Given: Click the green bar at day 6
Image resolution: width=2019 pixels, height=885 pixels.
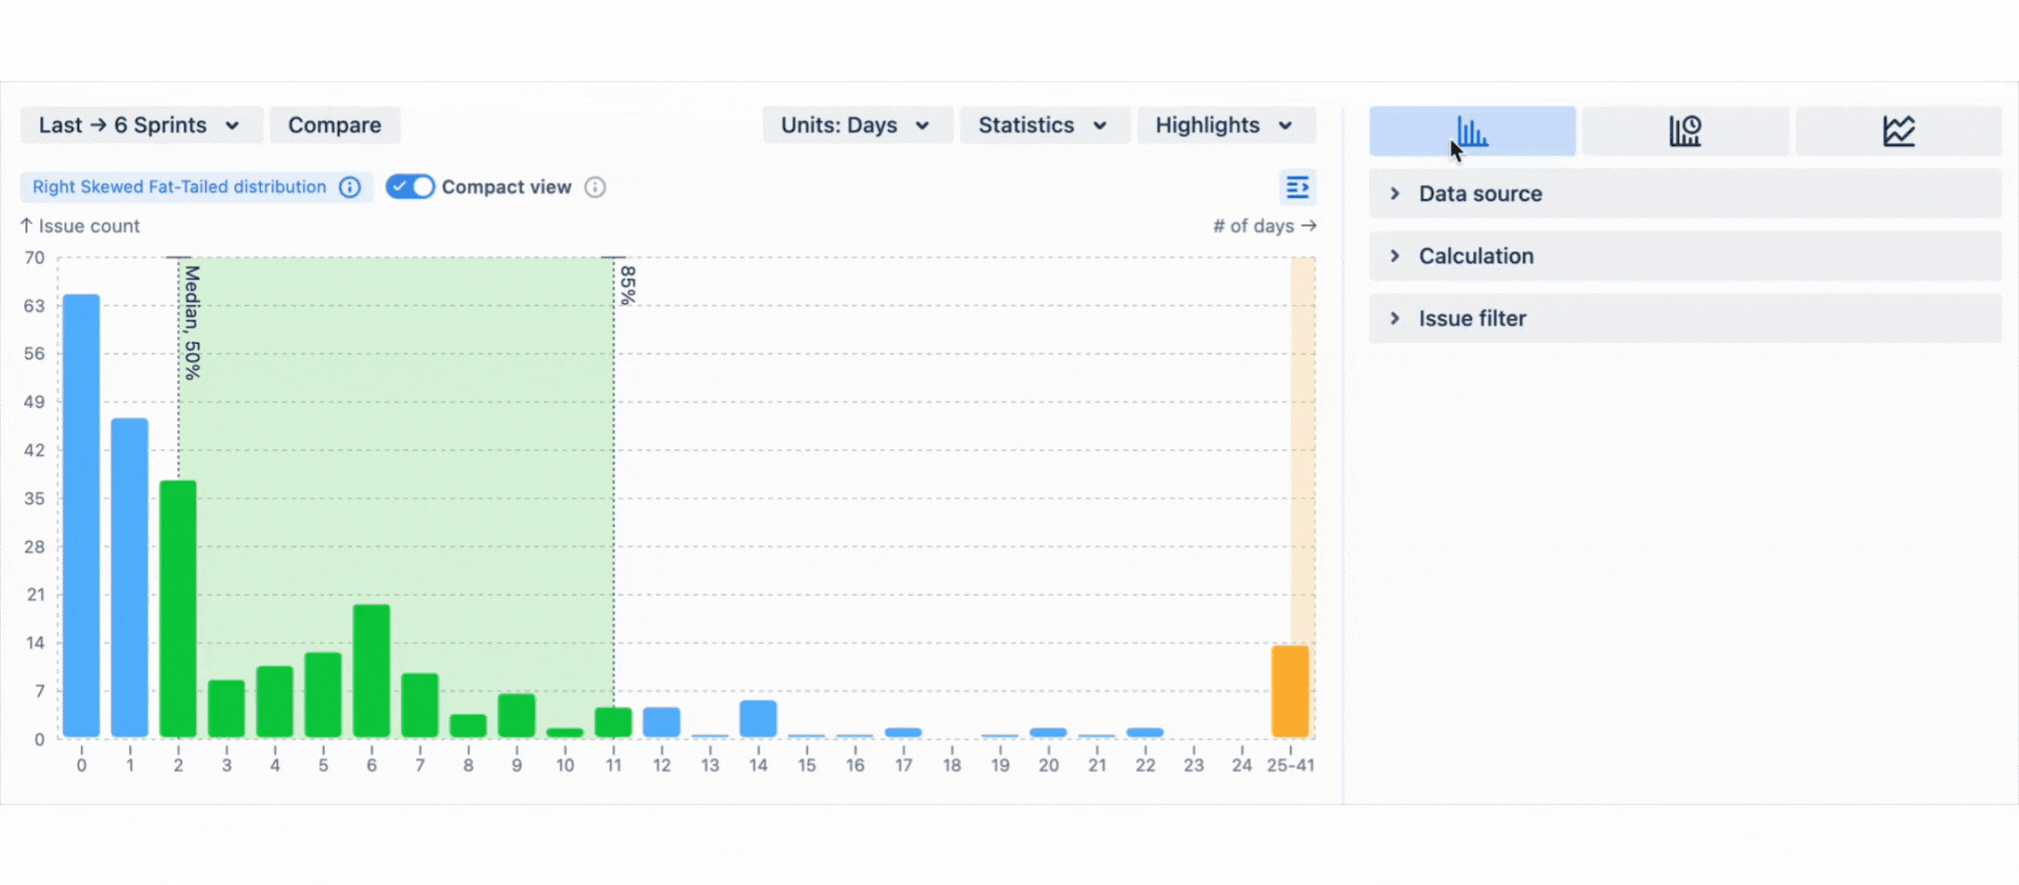Looking at the screenshot, I should coord(371,671).
